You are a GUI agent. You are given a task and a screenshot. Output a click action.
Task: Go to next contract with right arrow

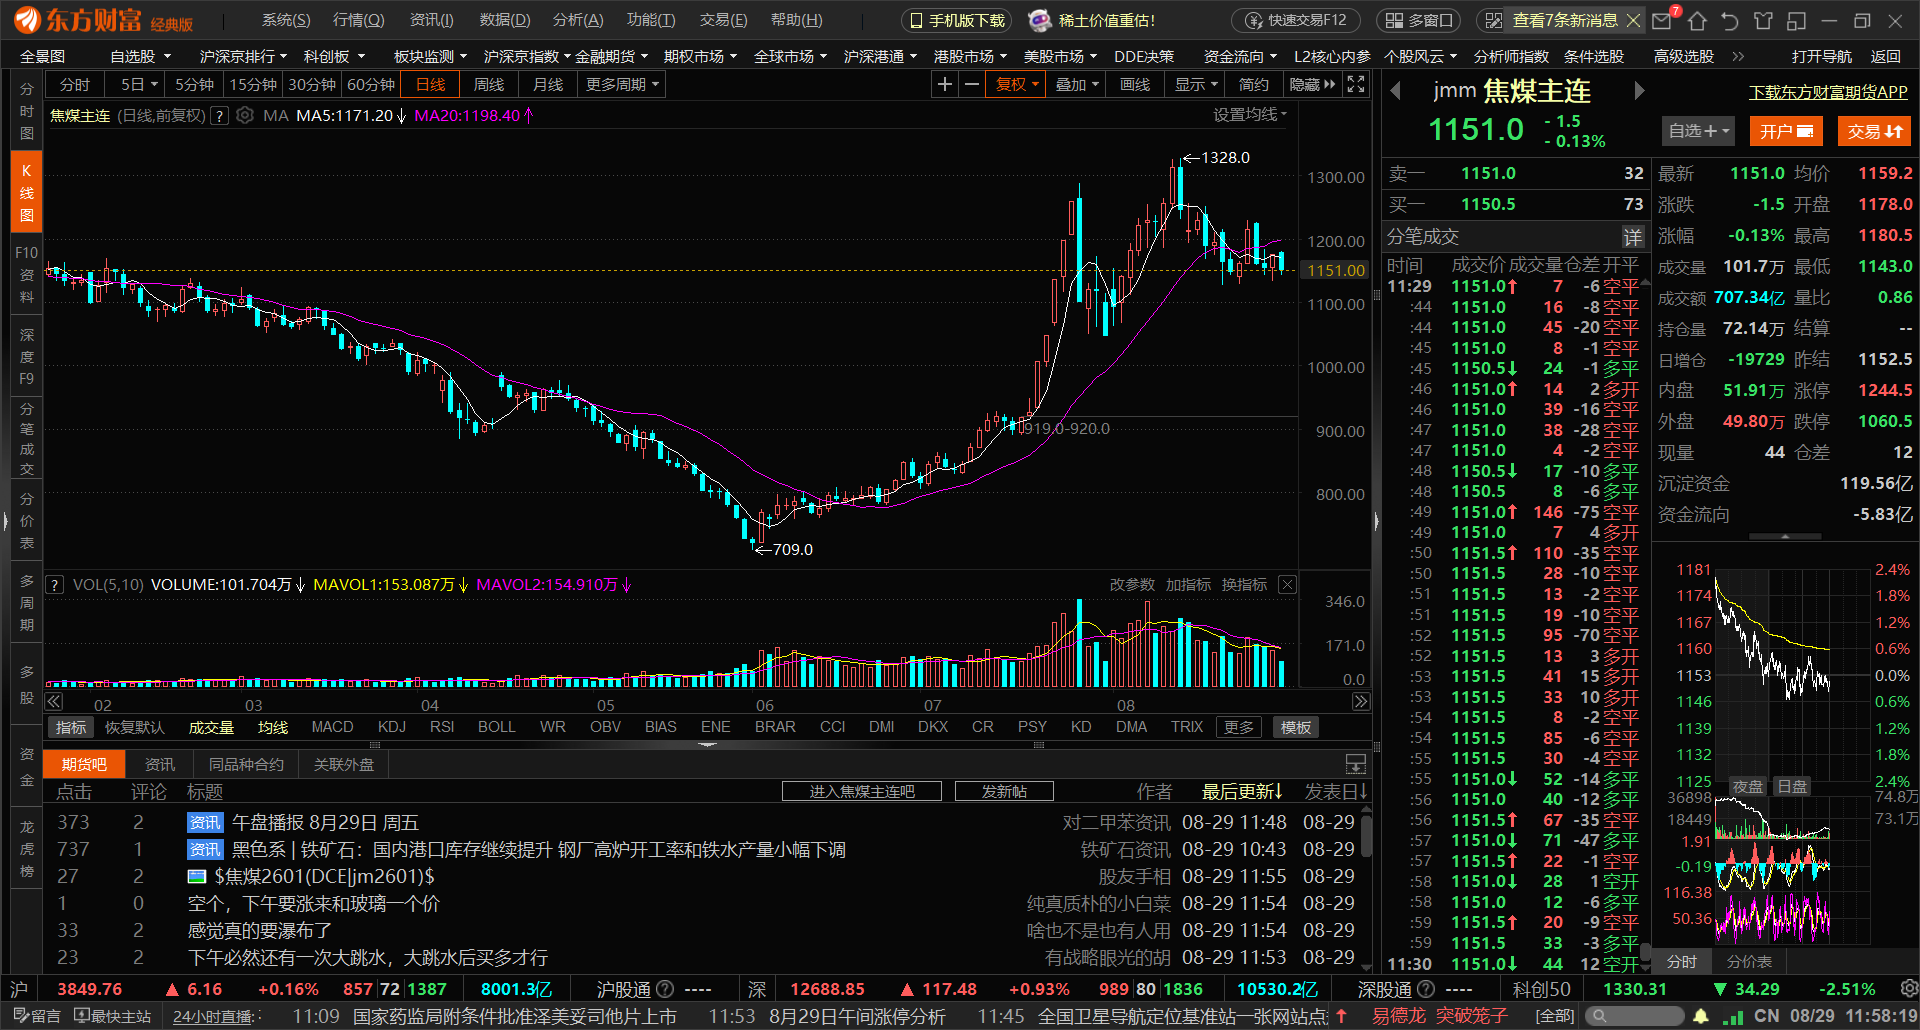[1639, 92]
